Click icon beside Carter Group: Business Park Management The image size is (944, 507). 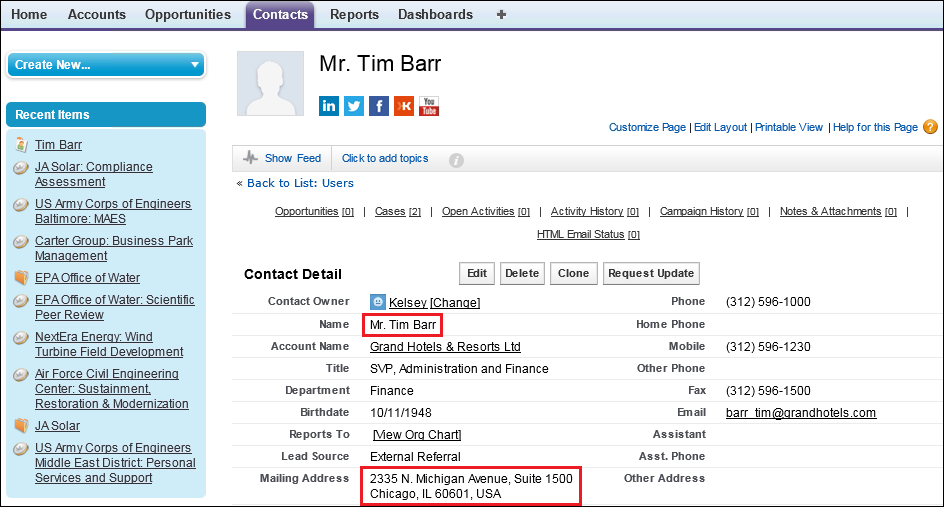[x=21, y=241]
